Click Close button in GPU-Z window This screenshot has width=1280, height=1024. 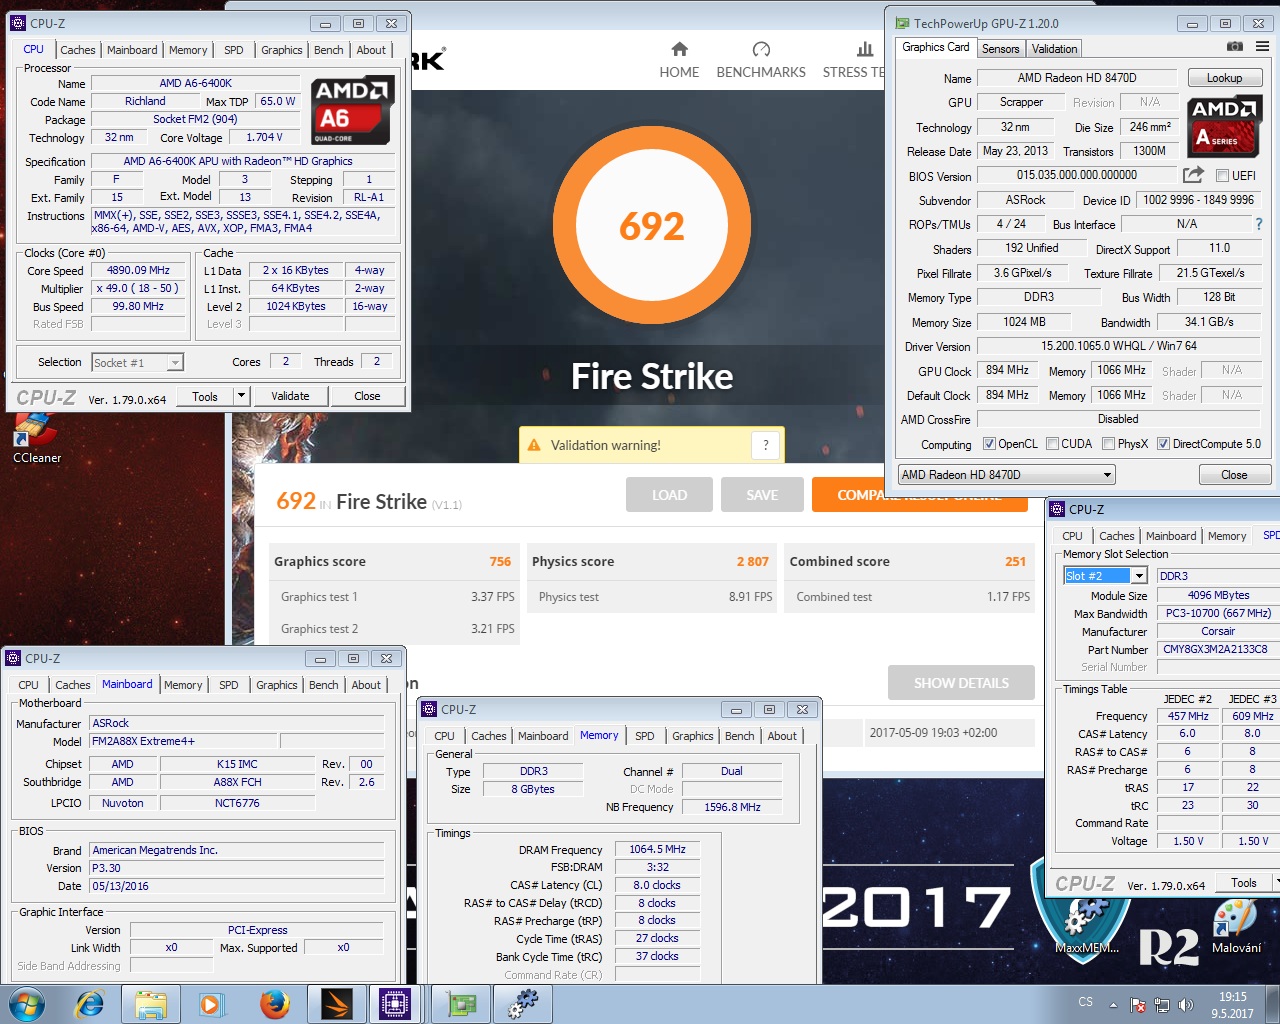point(1234,475)
